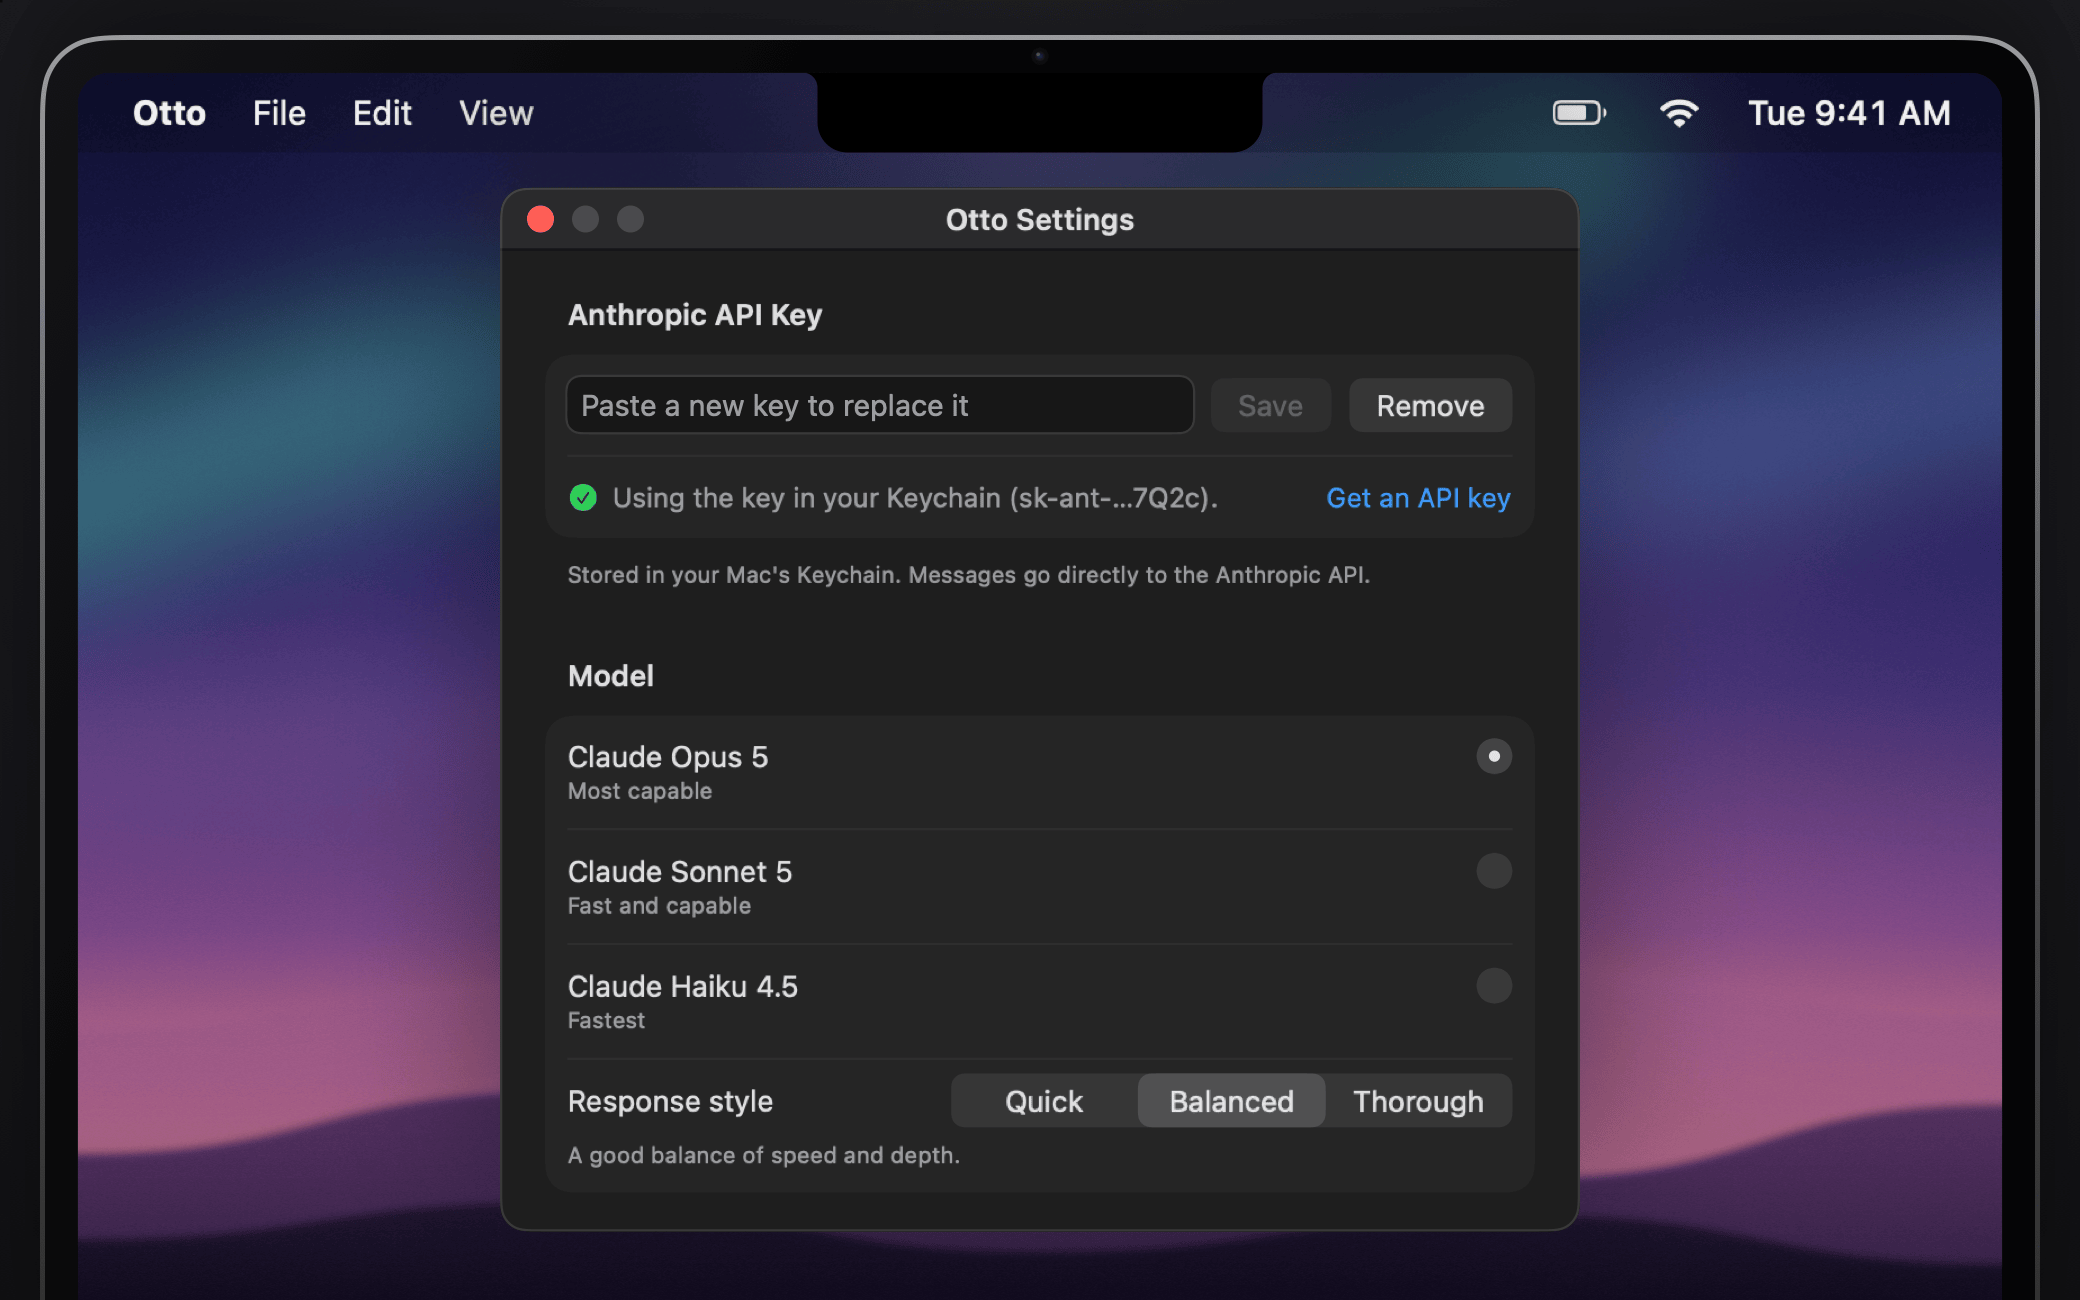The height and width of the screenshot is (1300, 2080).
Task: Set response style to Quick
Action: 1044,1101
